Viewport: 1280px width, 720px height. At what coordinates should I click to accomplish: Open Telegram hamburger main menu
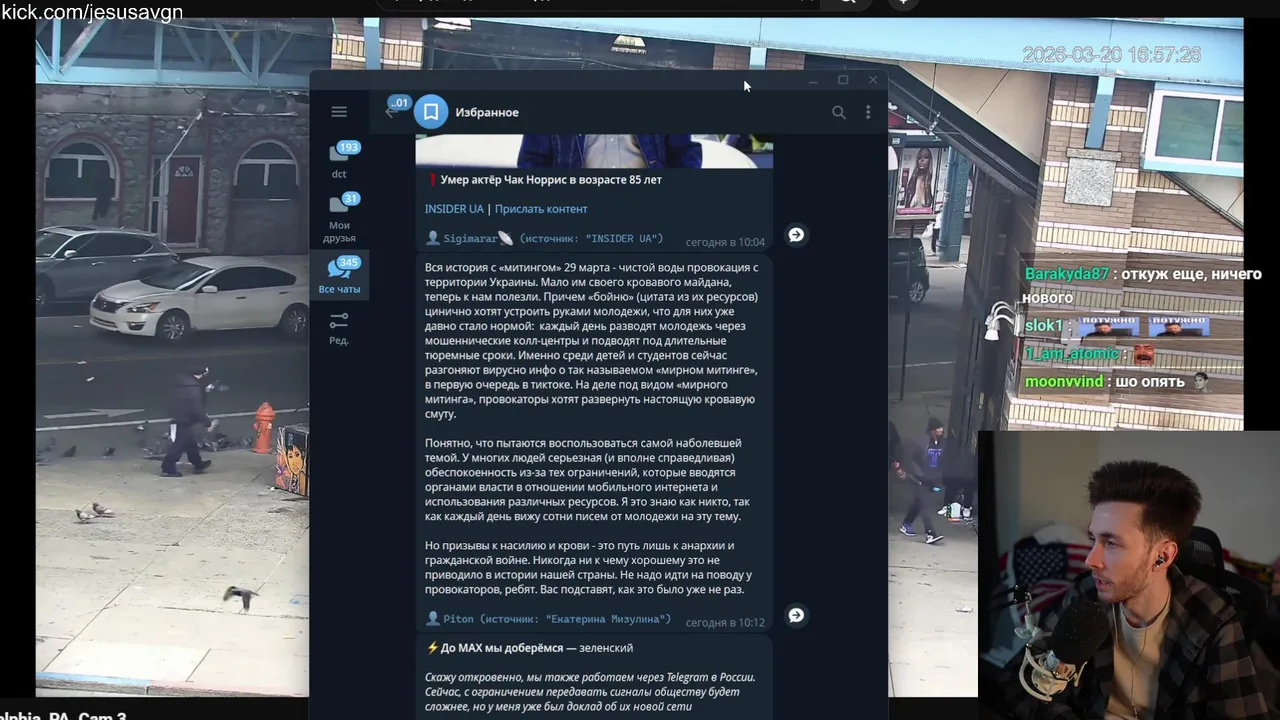pos(339,112)
